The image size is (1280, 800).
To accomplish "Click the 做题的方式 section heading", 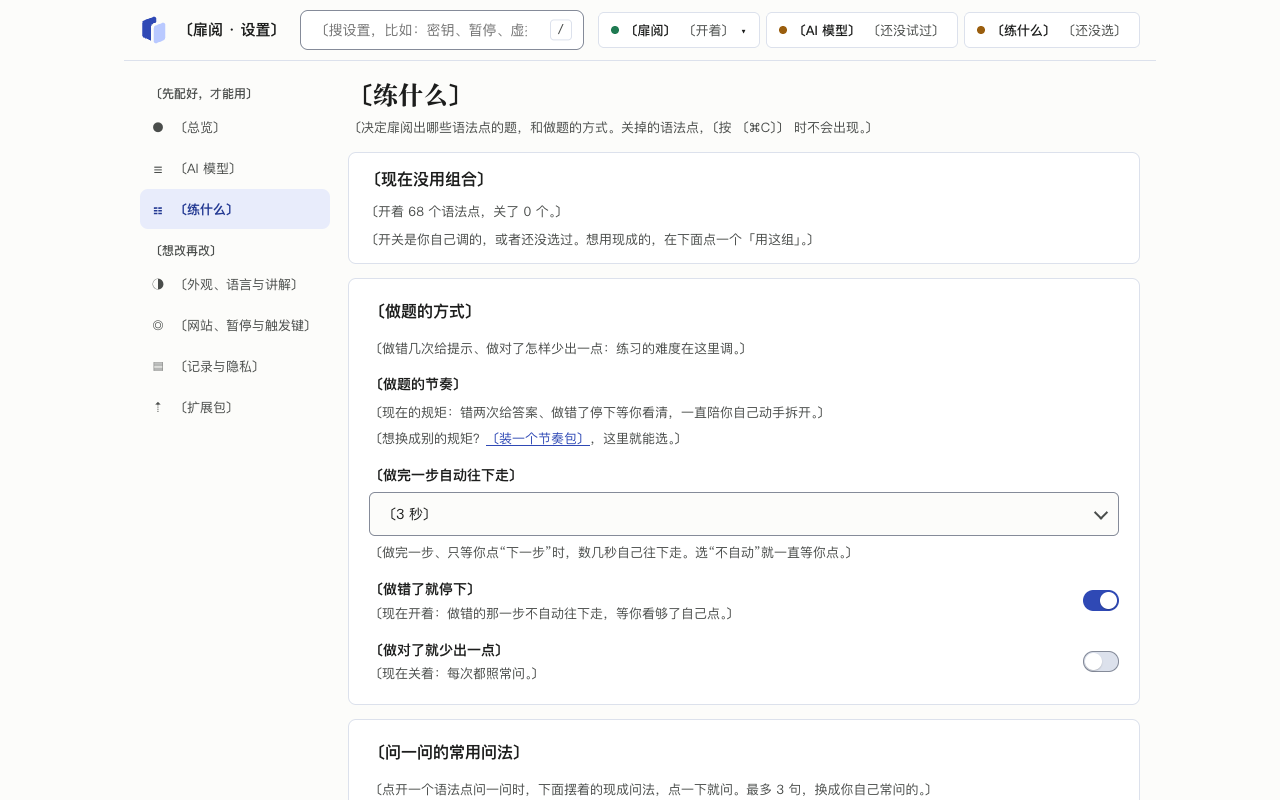I will (x=424, y=311).
